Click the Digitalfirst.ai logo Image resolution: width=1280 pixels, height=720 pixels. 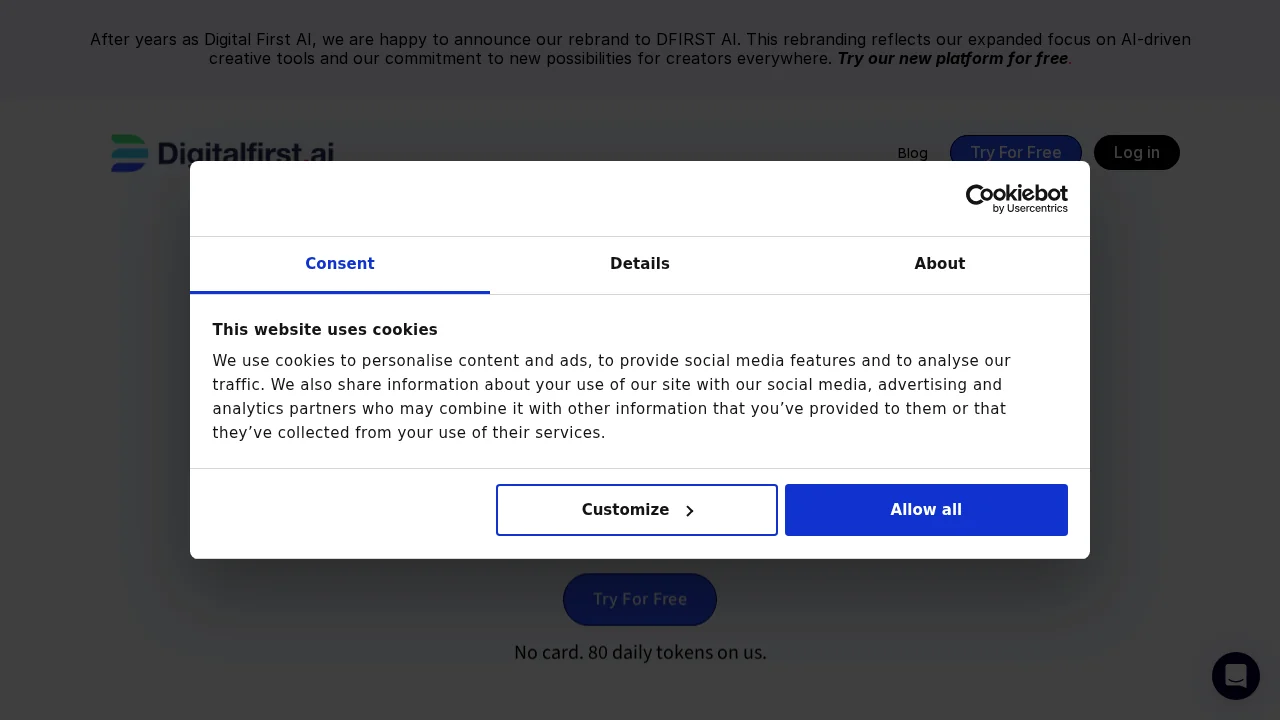pyautogui.click(x=222, y=153)
